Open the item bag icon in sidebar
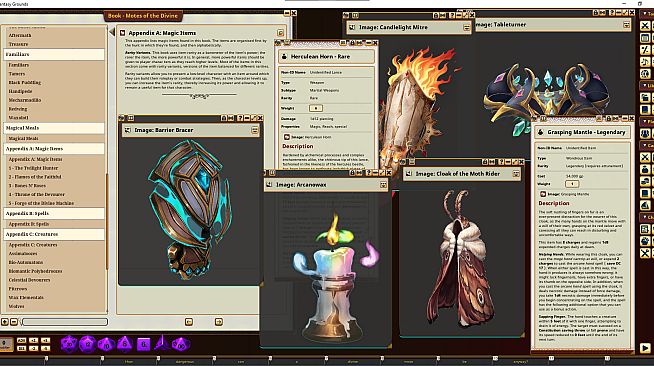654x366 pixels. click(x=645, y=169)
